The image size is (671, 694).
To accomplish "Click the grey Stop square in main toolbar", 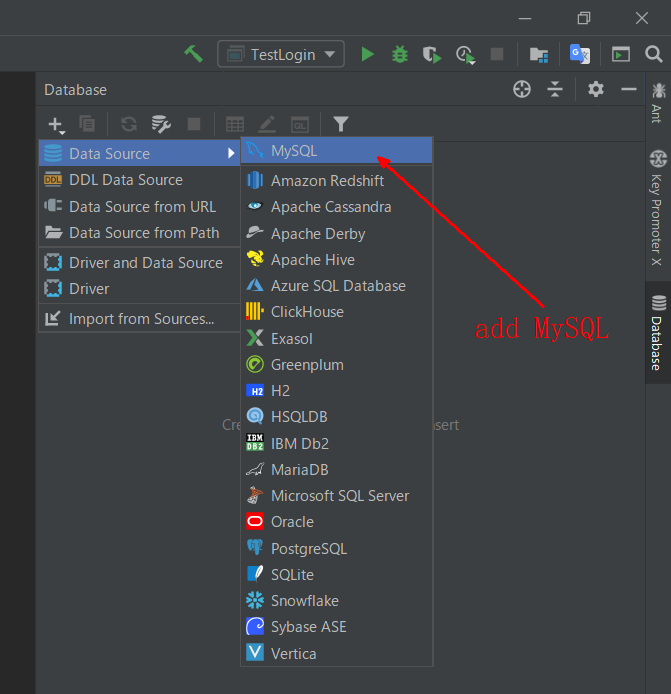I will click(x=497, y=54).
